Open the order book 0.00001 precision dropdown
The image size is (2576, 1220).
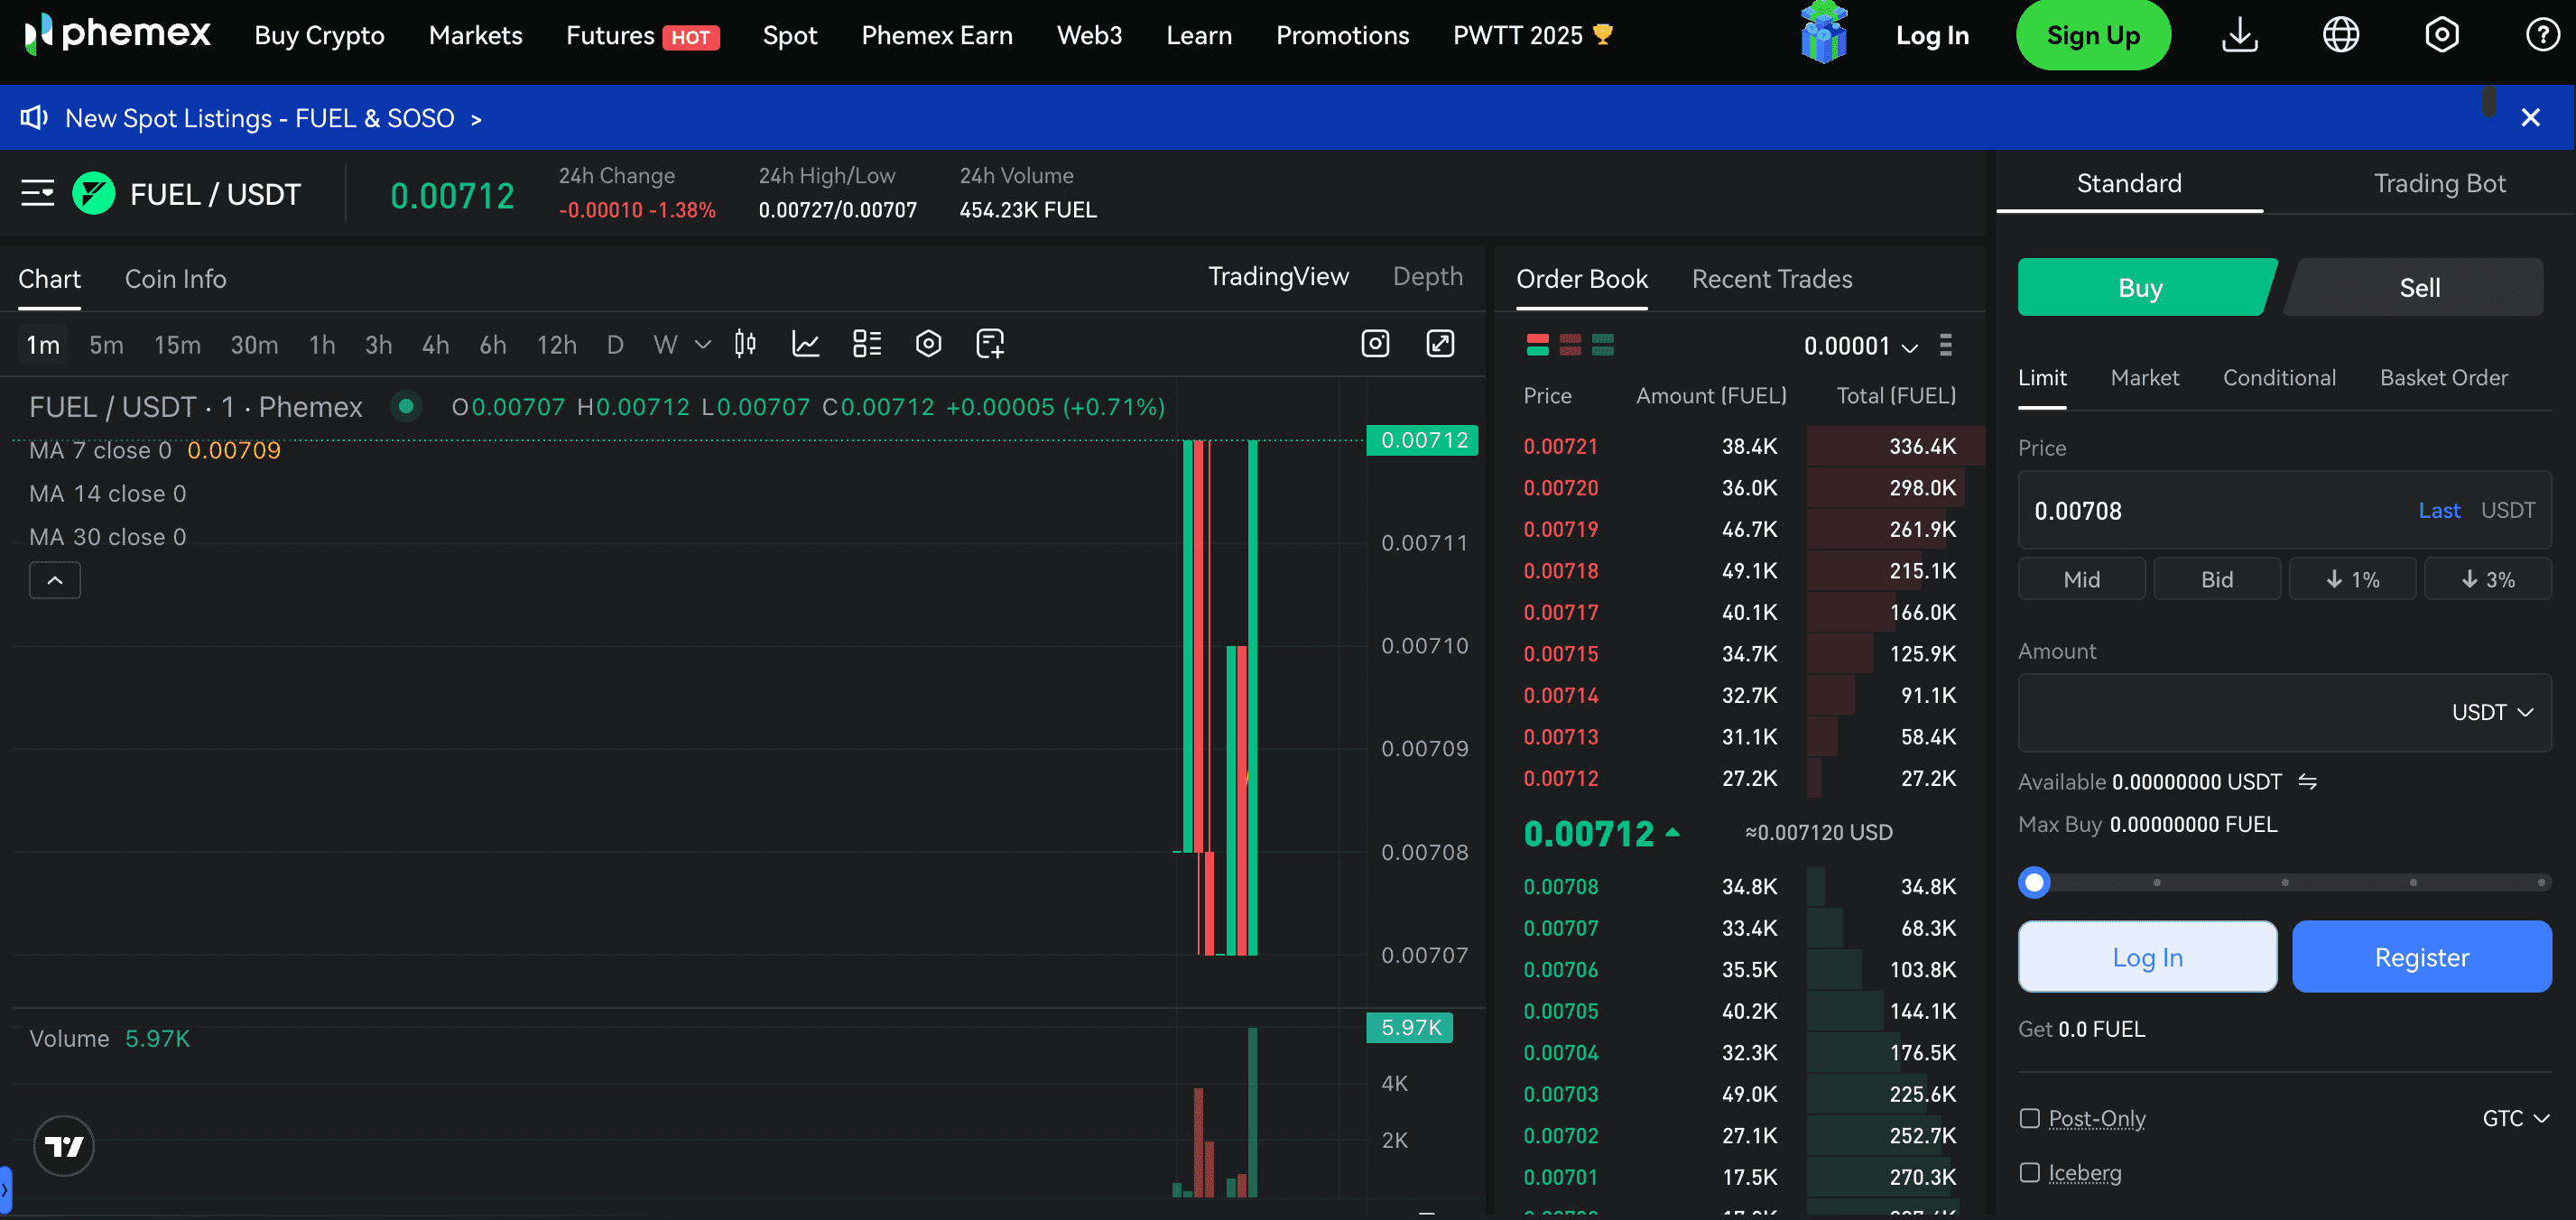point(1860,346)
